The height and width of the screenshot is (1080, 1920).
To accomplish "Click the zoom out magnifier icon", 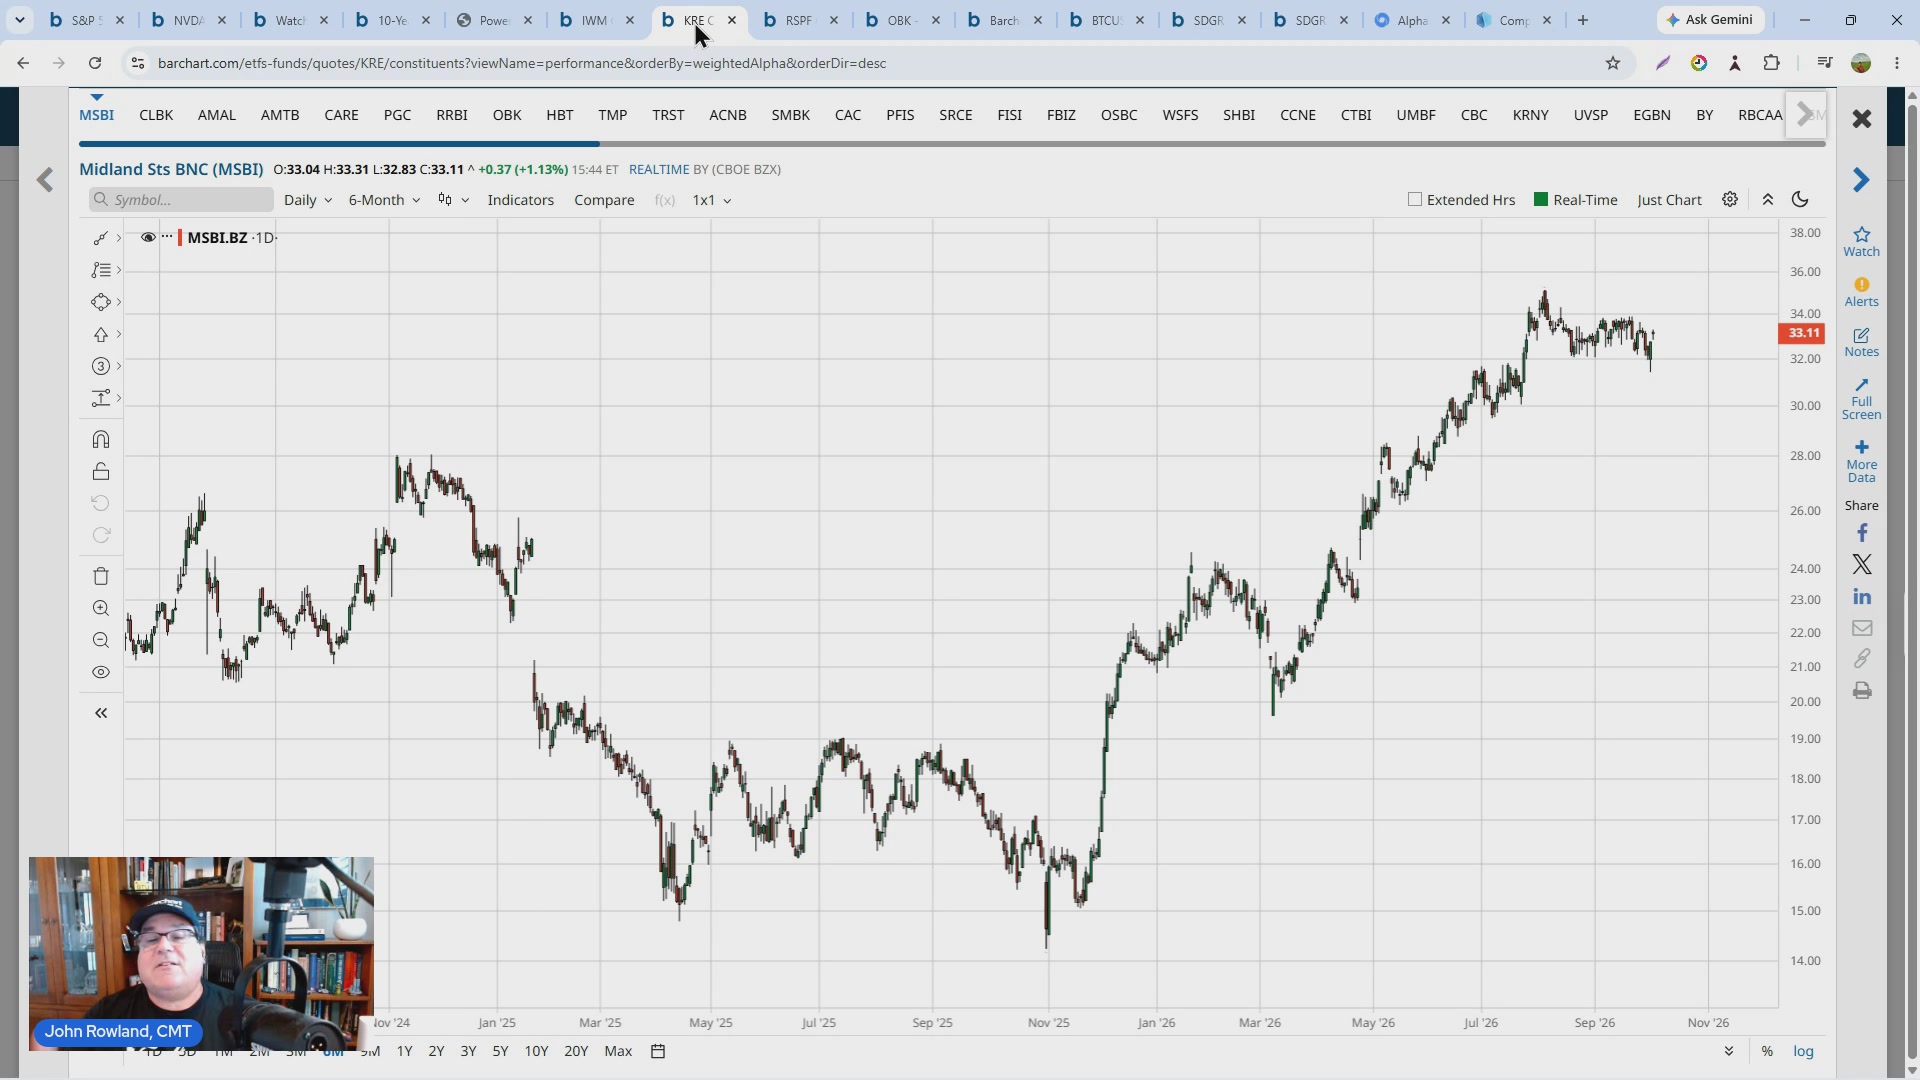I will (100, 640).
